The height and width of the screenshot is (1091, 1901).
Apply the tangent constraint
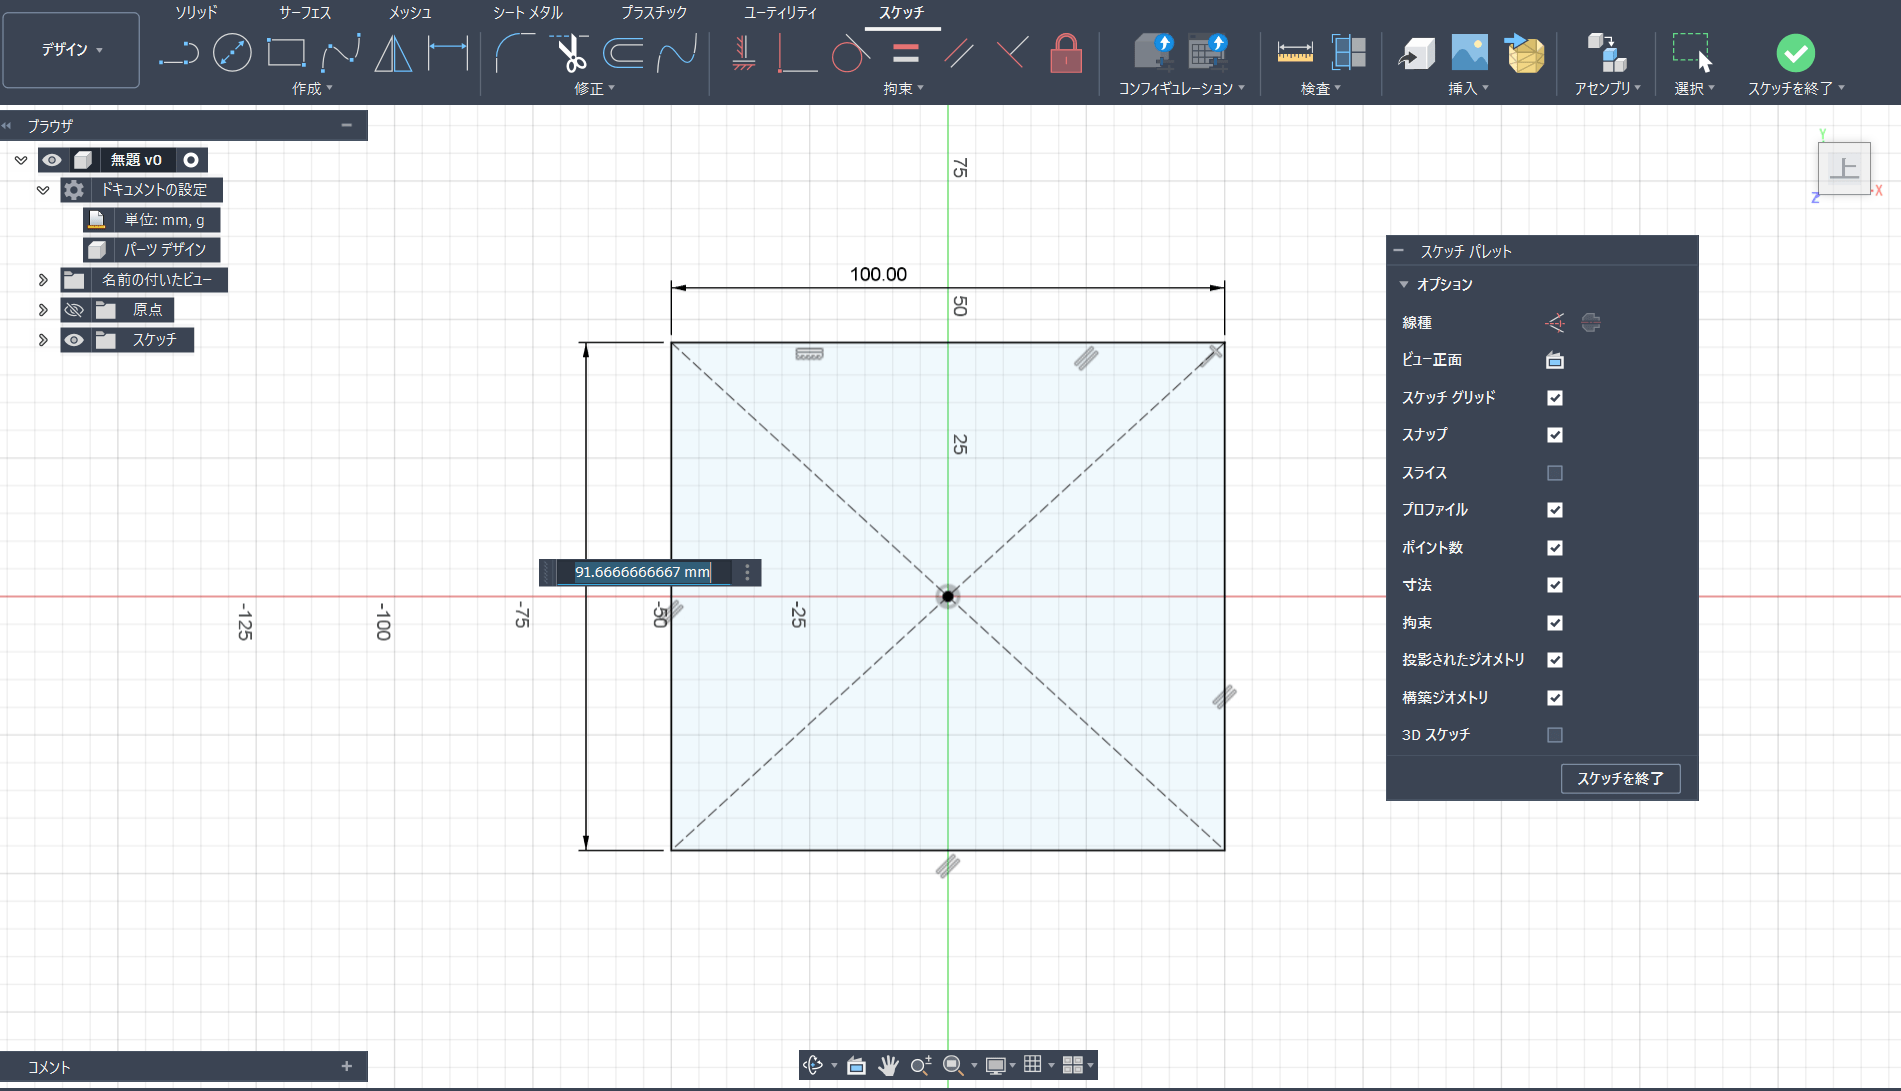click(850, 53)
